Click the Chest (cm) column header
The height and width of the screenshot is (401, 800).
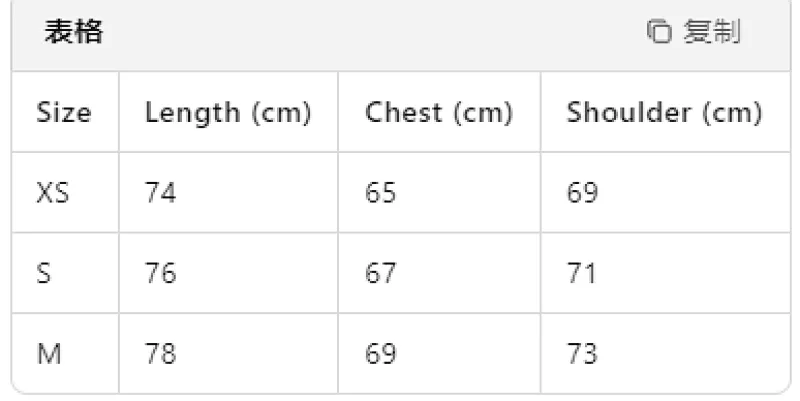[439, 113]
